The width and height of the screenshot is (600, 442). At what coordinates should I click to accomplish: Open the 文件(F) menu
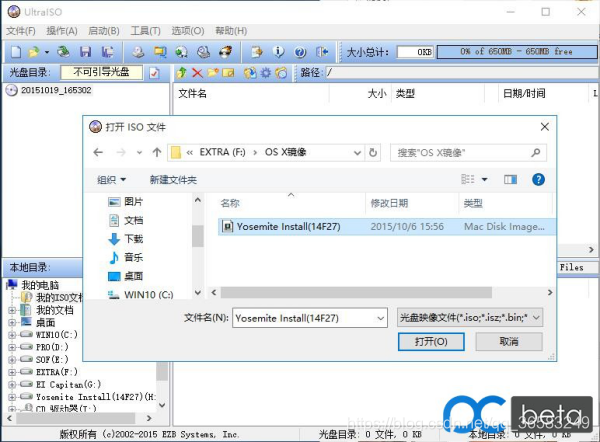(x=21, y=31)
